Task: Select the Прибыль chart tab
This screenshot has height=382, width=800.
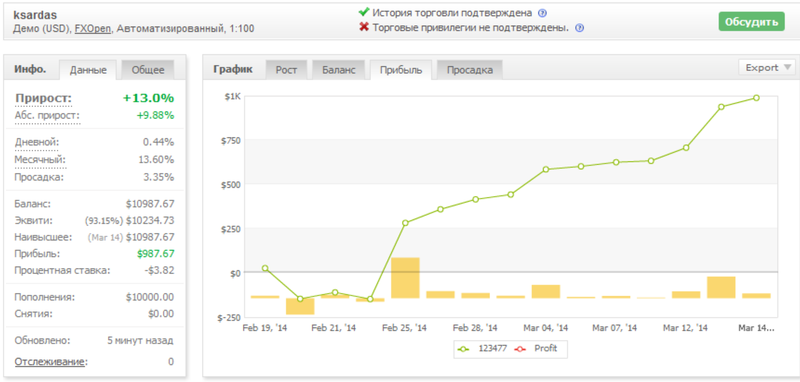Action: click(401, 70)
